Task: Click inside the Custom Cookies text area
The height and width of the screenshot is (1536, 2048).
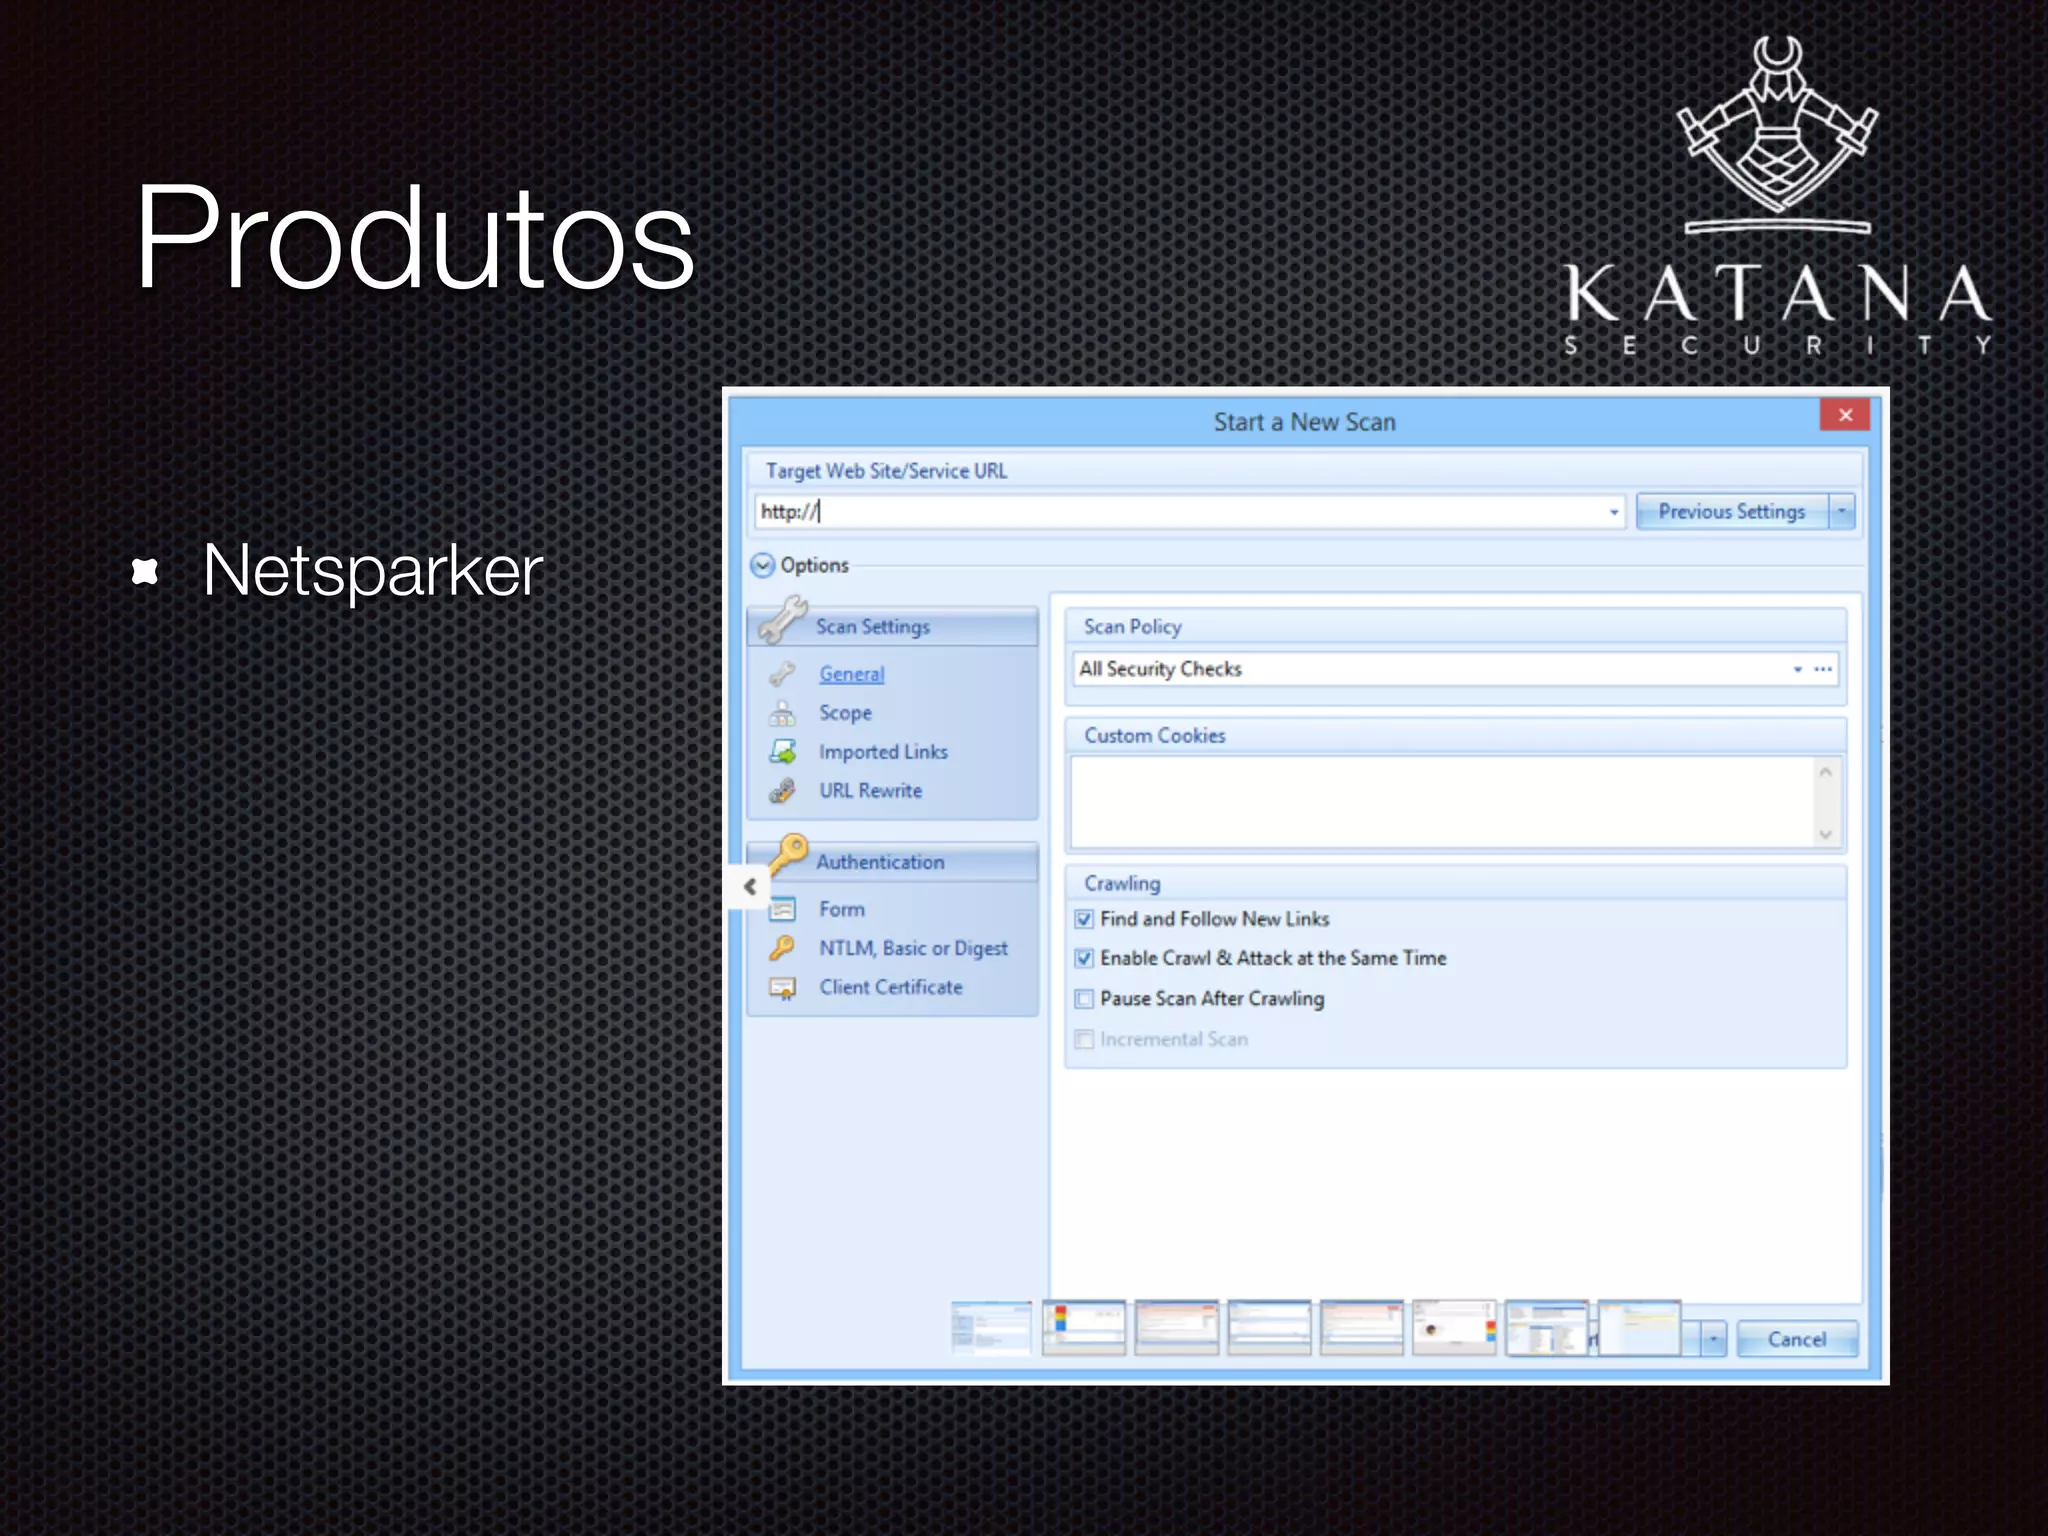Action: [x=1440, y=802]
